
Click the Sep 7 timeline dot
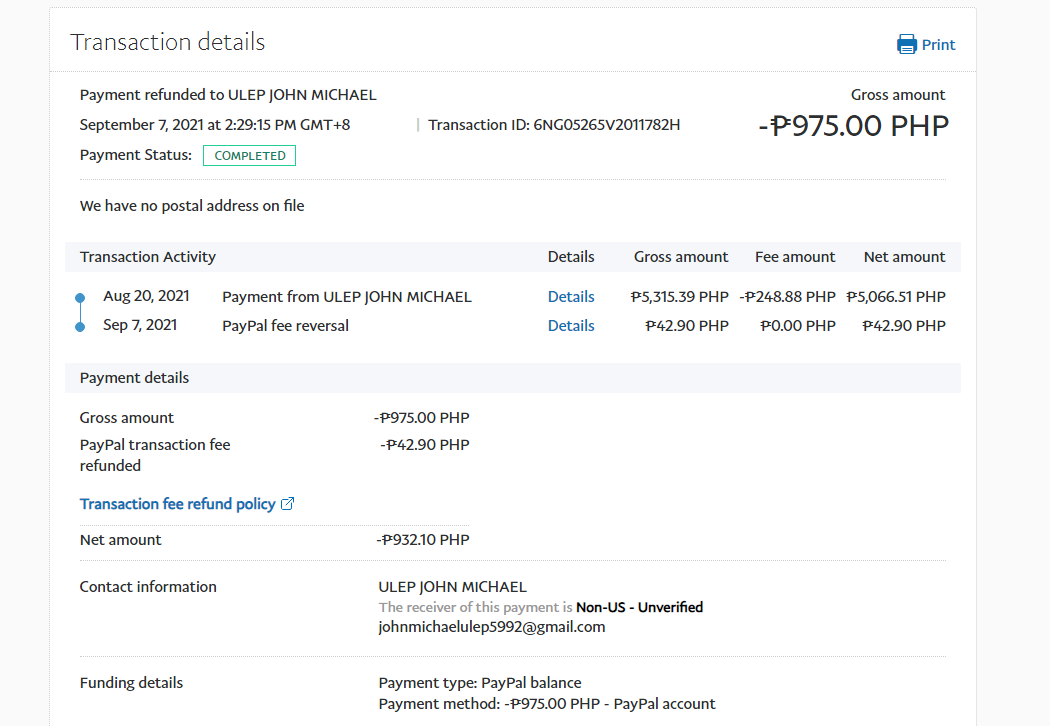pos(80,326)
